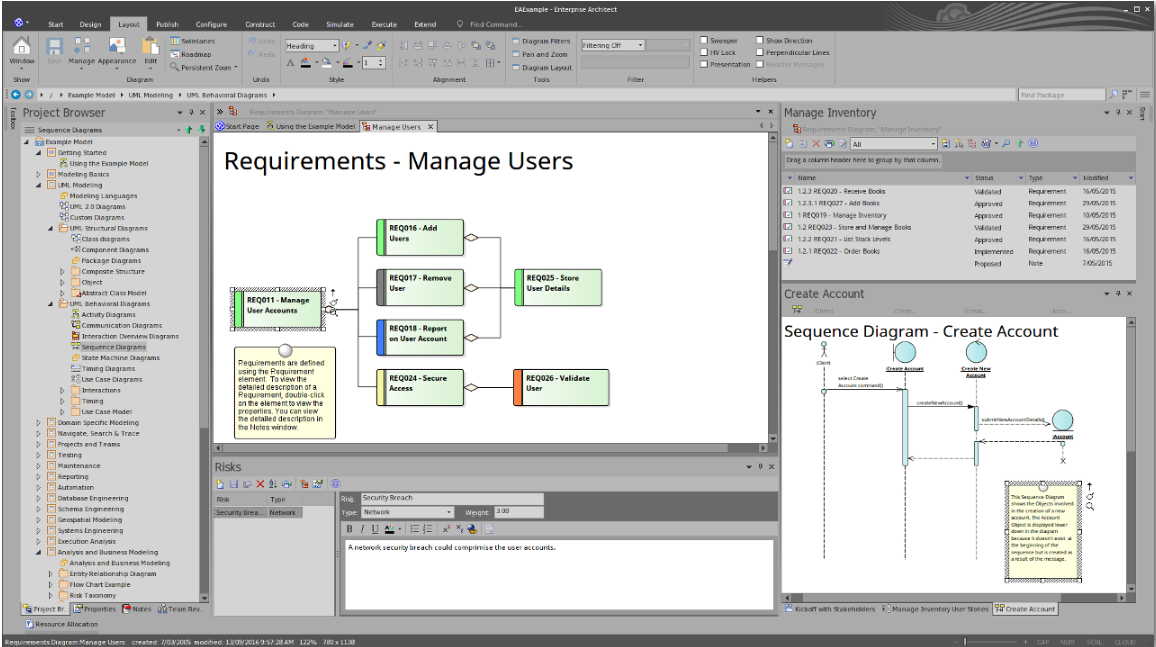Click Risks toolbar help icon
The width and height of the screenshot is (1156, 647).
click(x=335, y=484)
